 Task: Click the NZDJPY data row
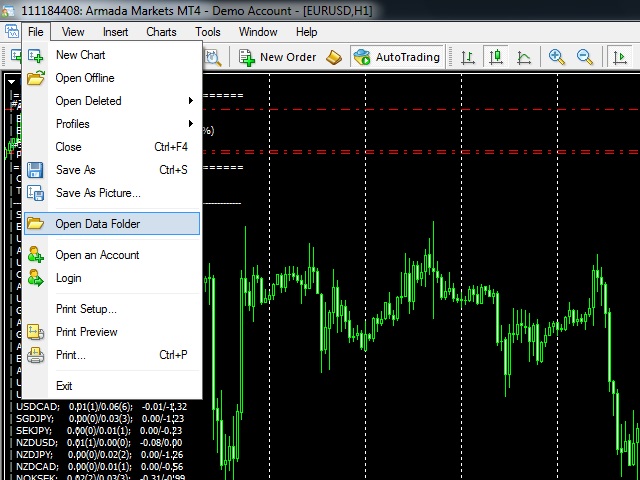[x=100, y=454]
